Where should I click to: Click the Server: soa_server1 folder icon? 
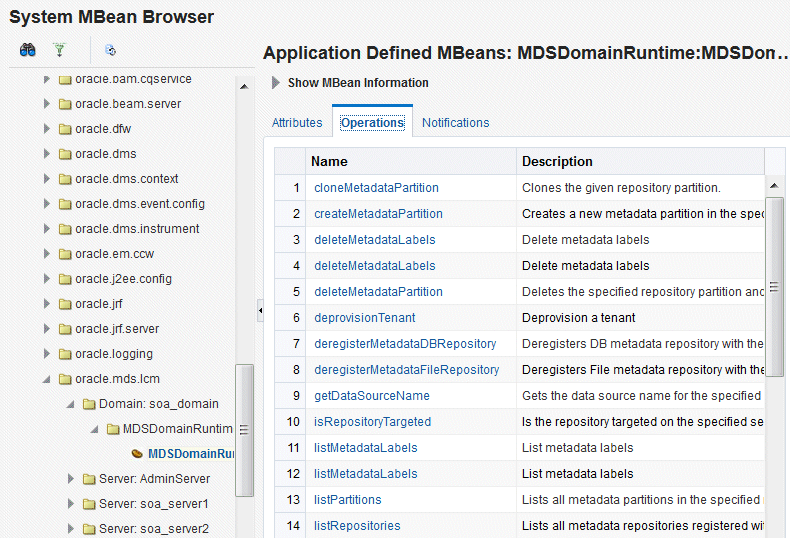coord(89,504)
